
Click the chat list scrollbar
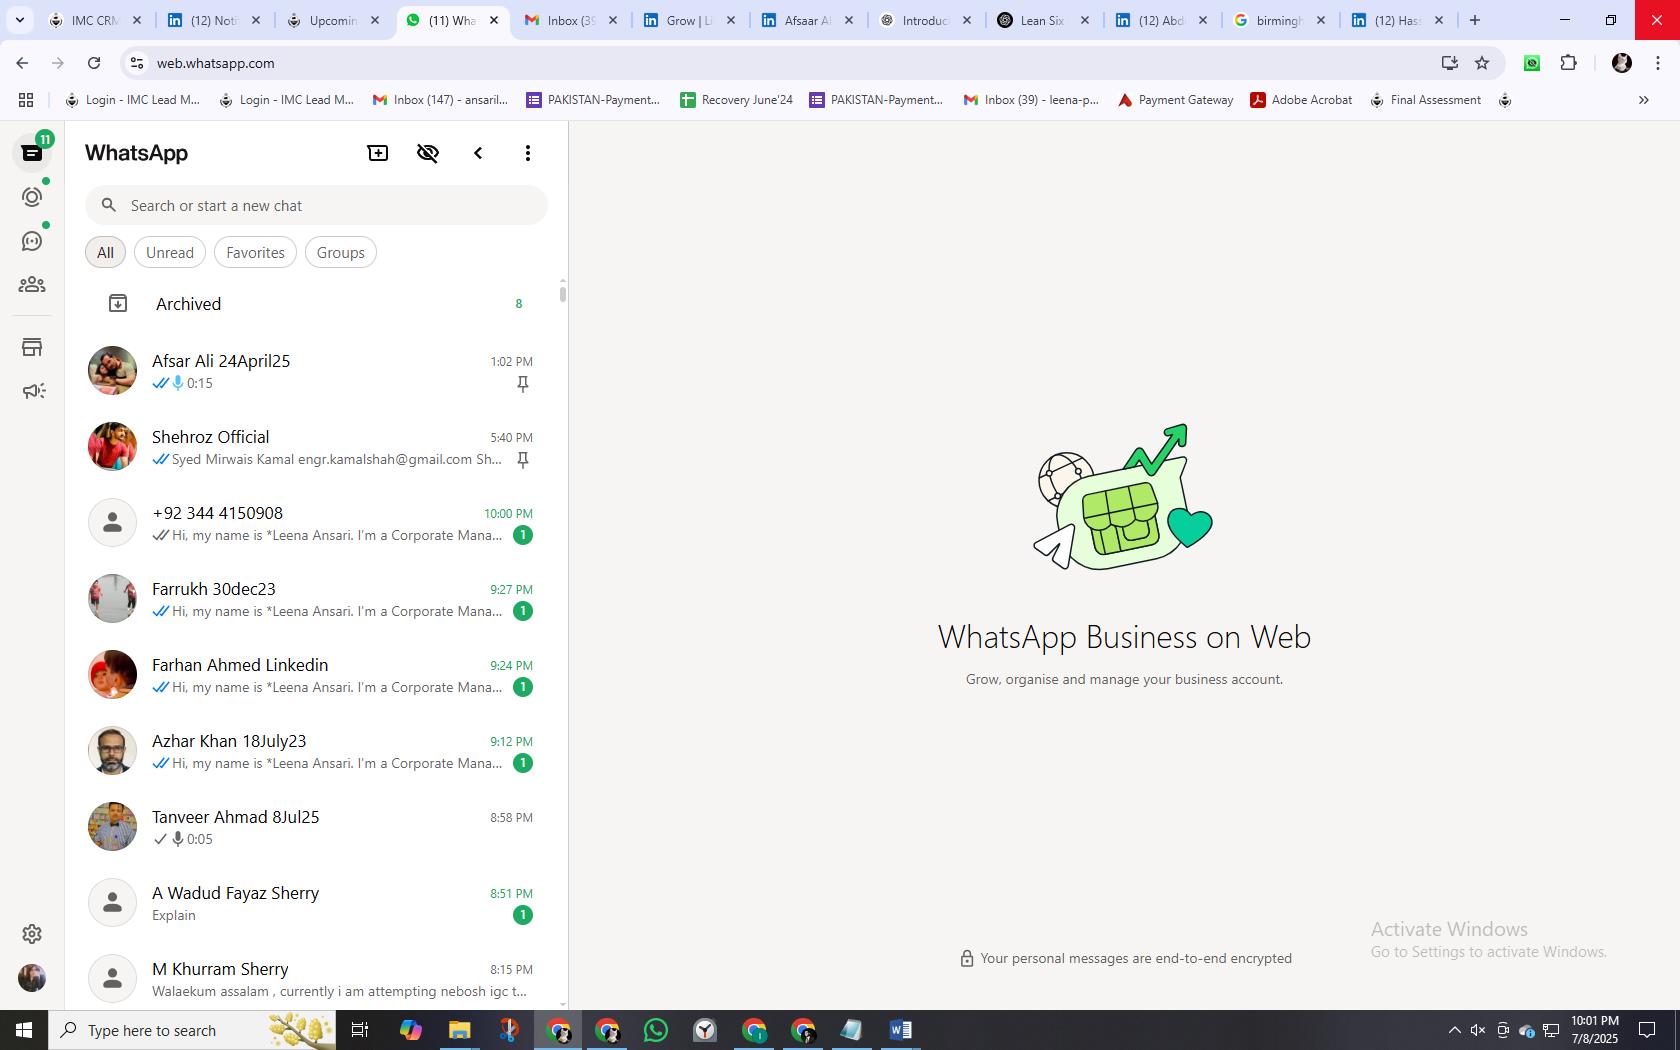click(x=563, y=294)
